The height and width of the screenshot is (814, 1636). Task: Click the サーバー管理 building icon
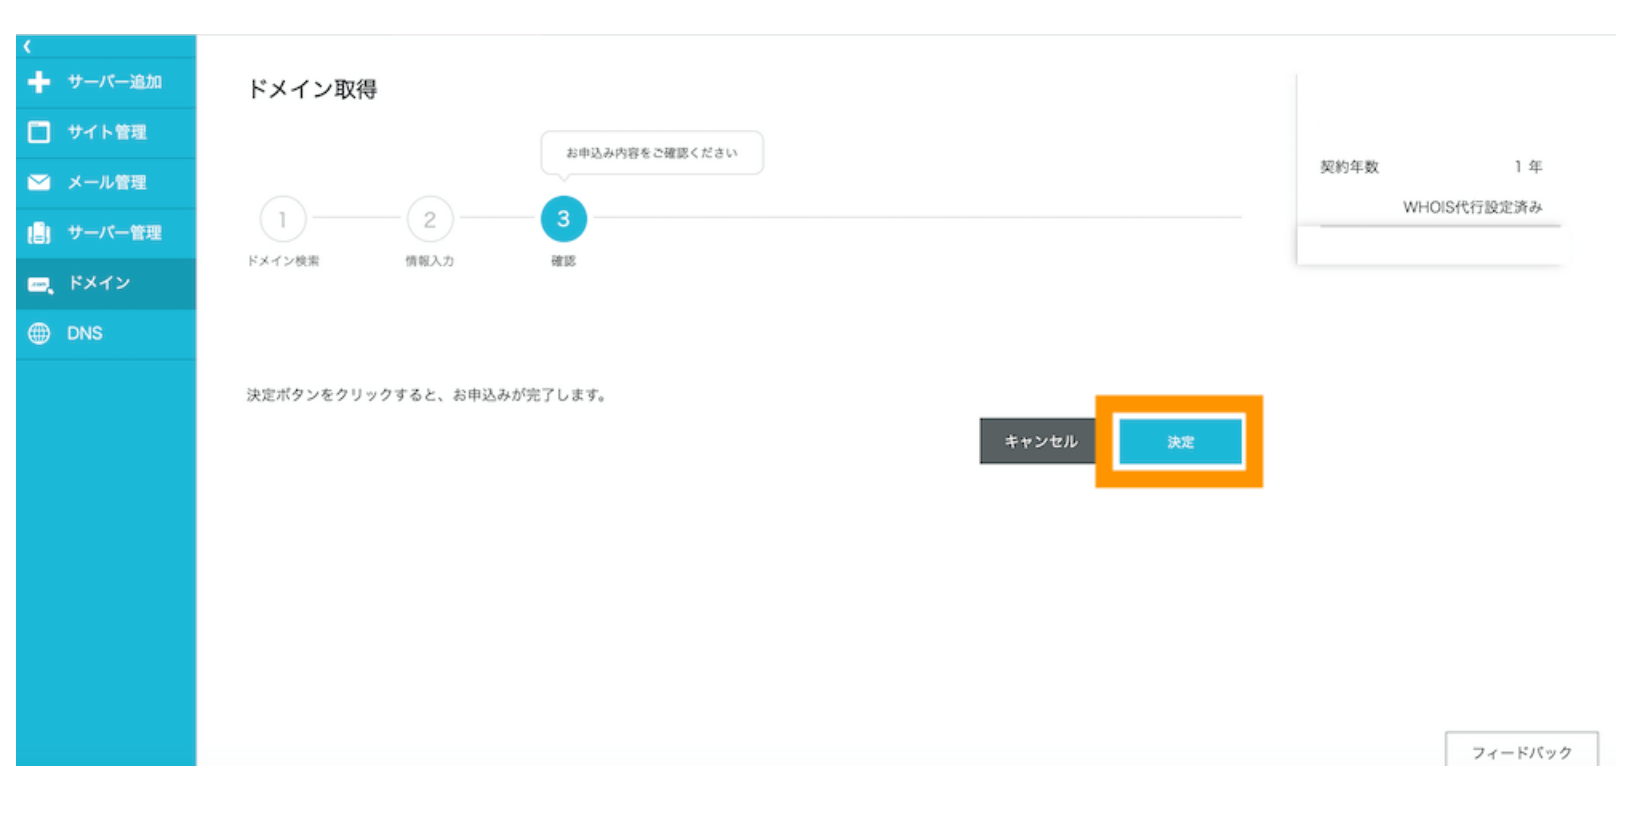click(39, 233)
